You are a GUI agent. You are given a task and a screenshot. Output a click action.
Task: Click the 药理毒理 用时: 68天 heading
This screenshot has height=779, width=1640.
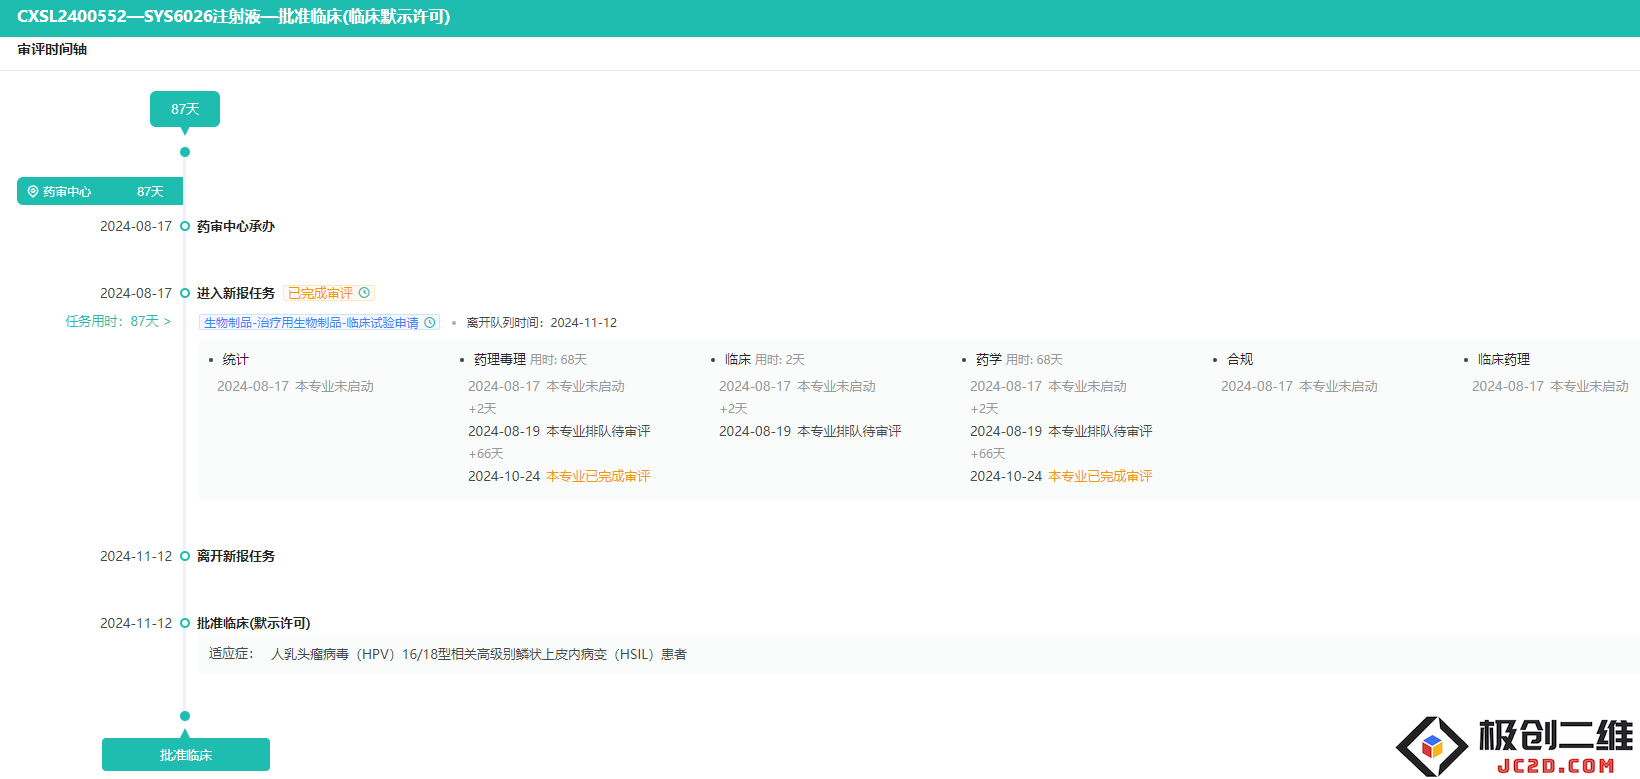point(530,359)
